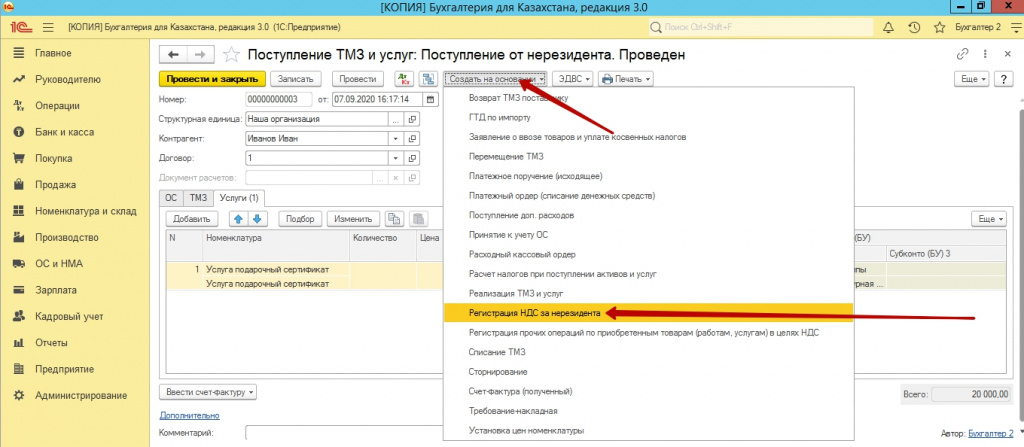
Task: Click Изменить button
Action: click(x=353, y=219)
